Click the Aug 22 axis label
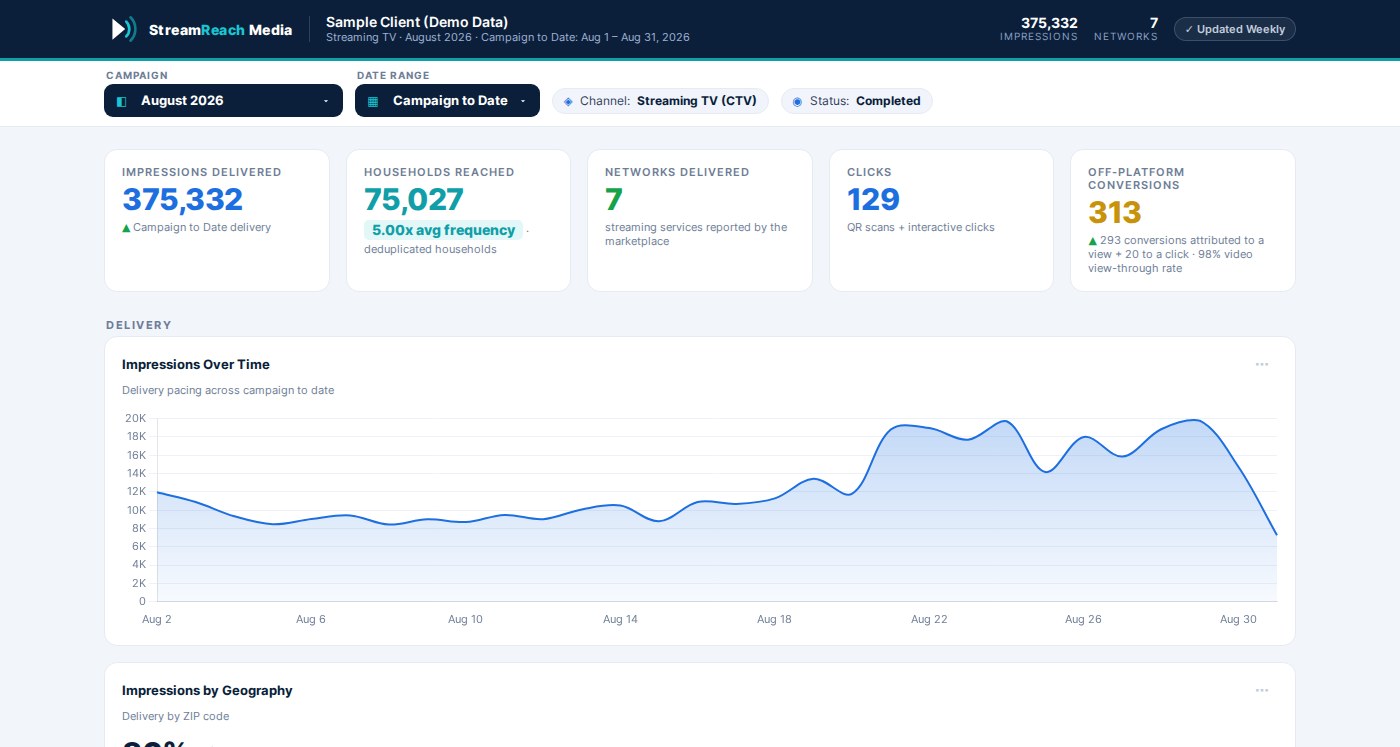The height and width of the screenshot is (747, 1400). click(x=929, y=619)
